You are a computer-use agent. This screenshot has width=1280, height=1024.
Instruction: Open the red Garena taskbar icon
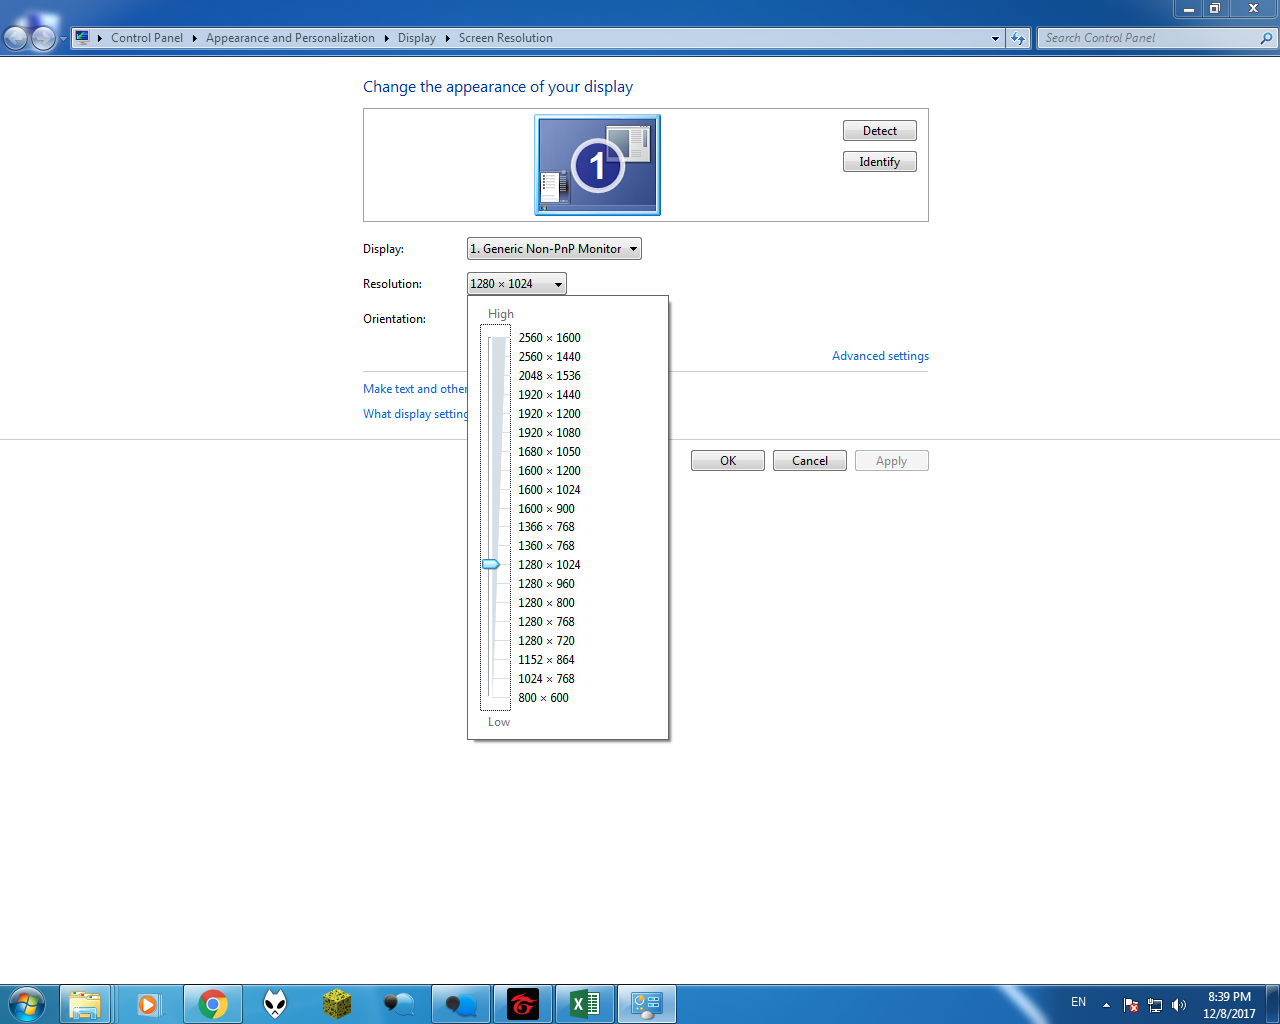tap(523, 1004)
